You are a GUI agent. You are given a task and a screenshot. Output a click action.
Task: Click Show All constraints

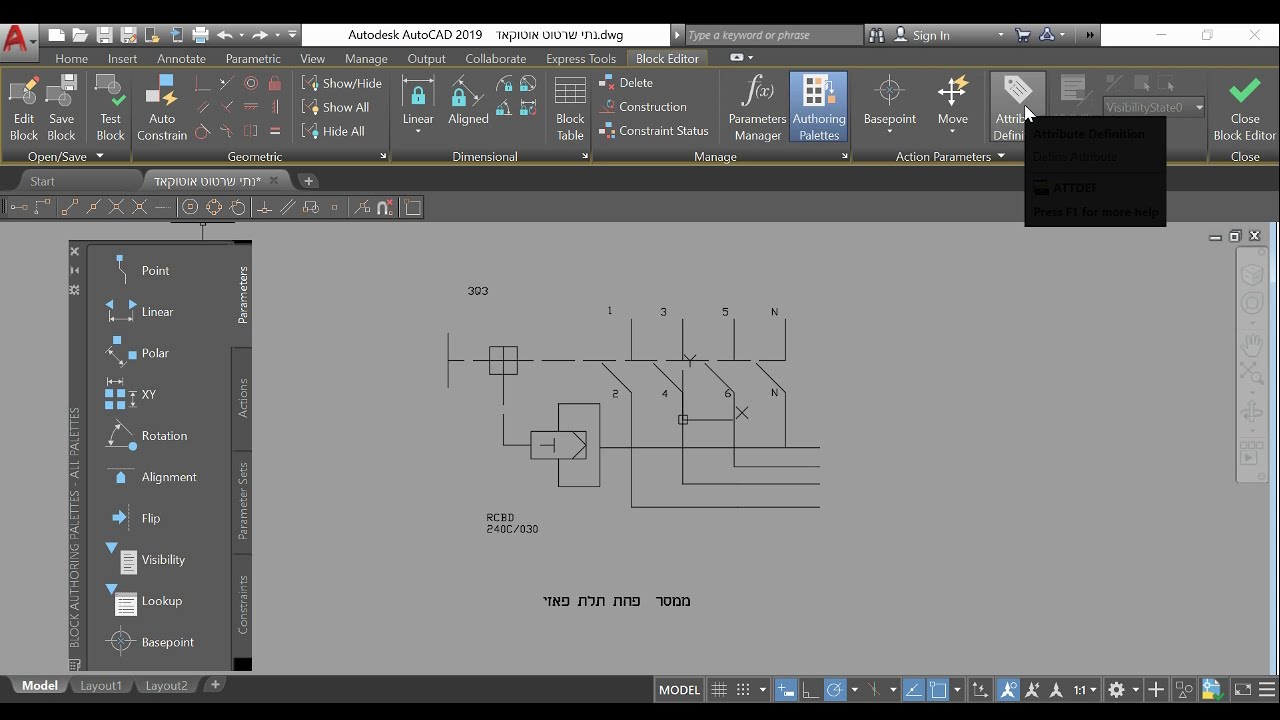tap(336, 107)
